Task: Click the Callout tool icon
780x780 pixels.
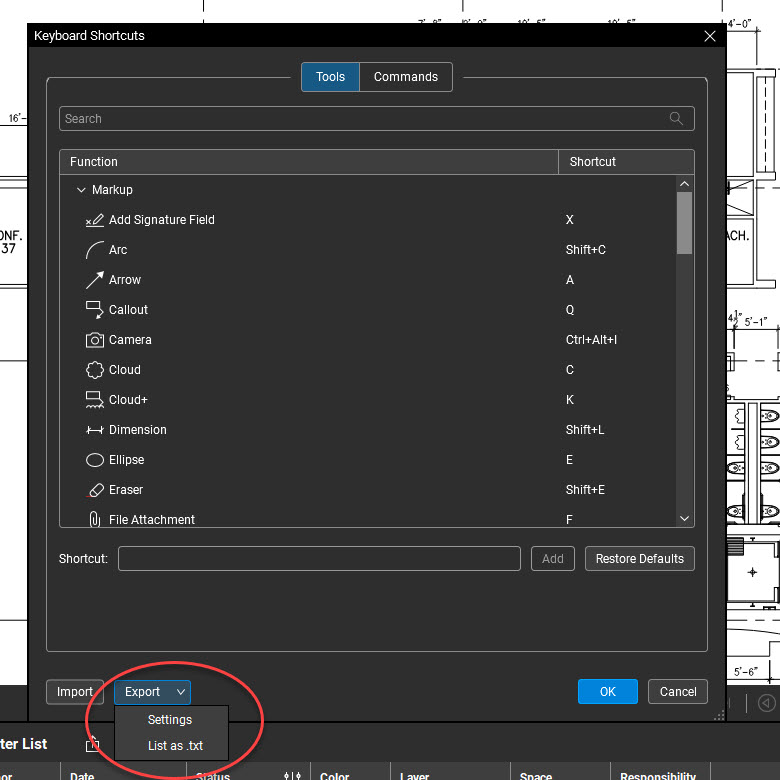Action: coord(95,309)
